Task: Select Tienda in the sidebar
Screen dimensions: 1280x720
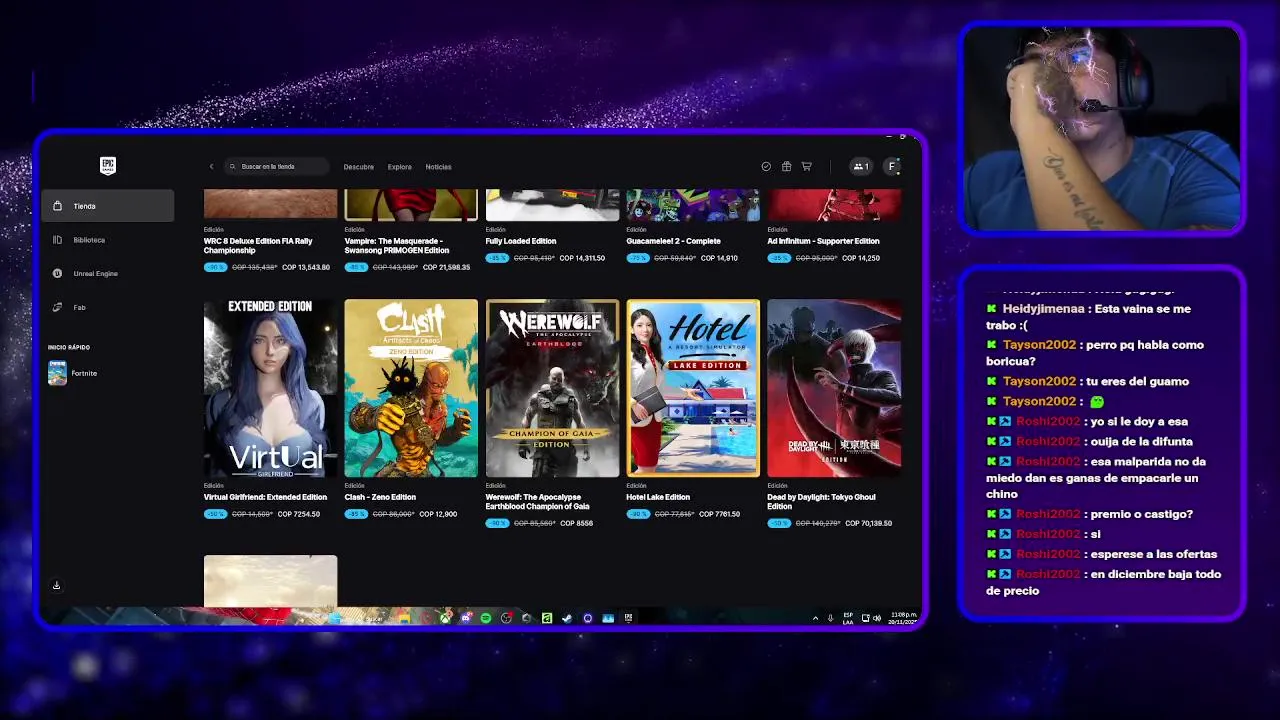Action: click(108, 206)
